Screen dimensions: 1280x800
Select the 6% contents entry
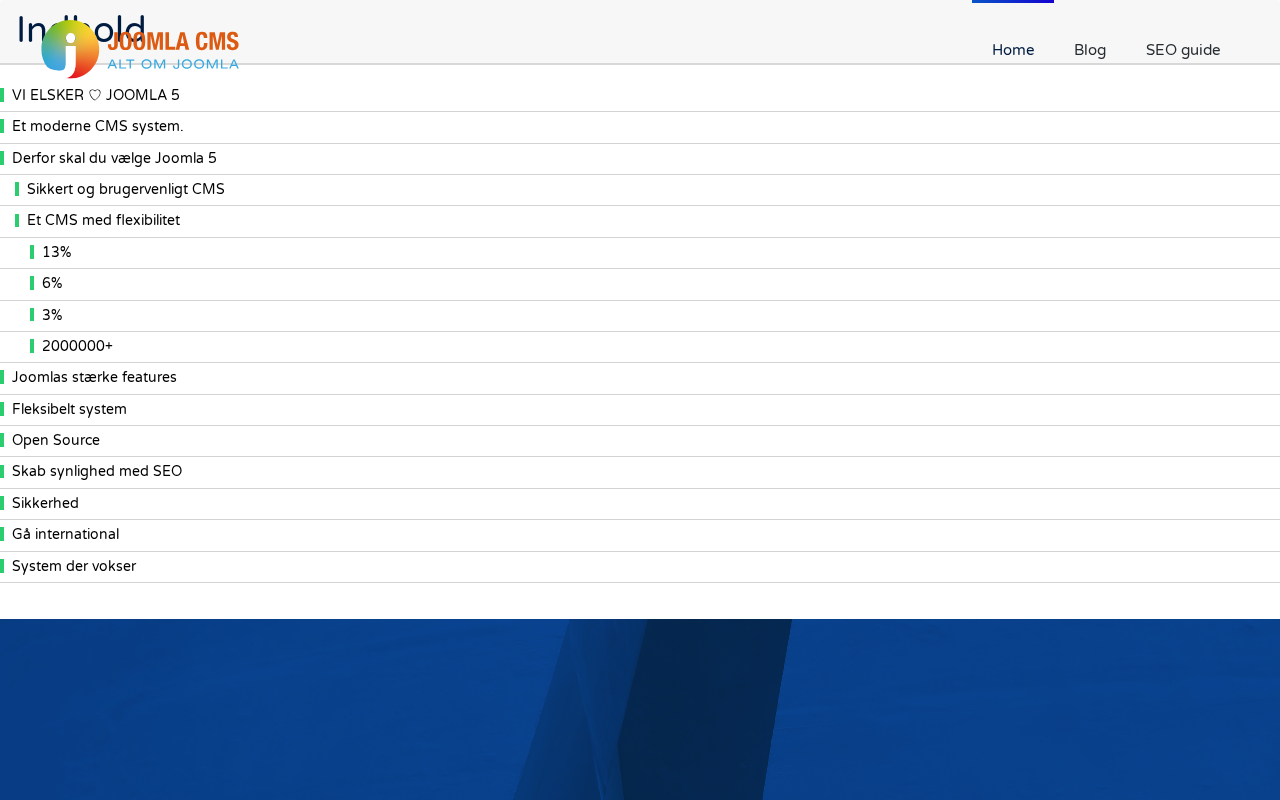pyautogui.click(x=52, y=283)
